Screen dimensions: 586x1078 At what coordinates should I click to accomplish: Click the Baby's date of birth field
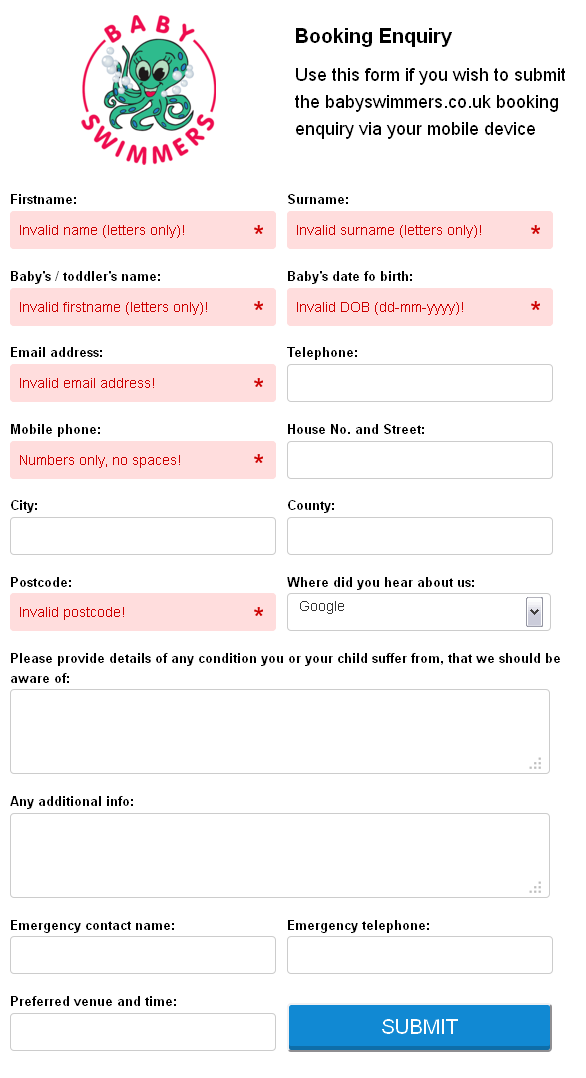(420, 307)
